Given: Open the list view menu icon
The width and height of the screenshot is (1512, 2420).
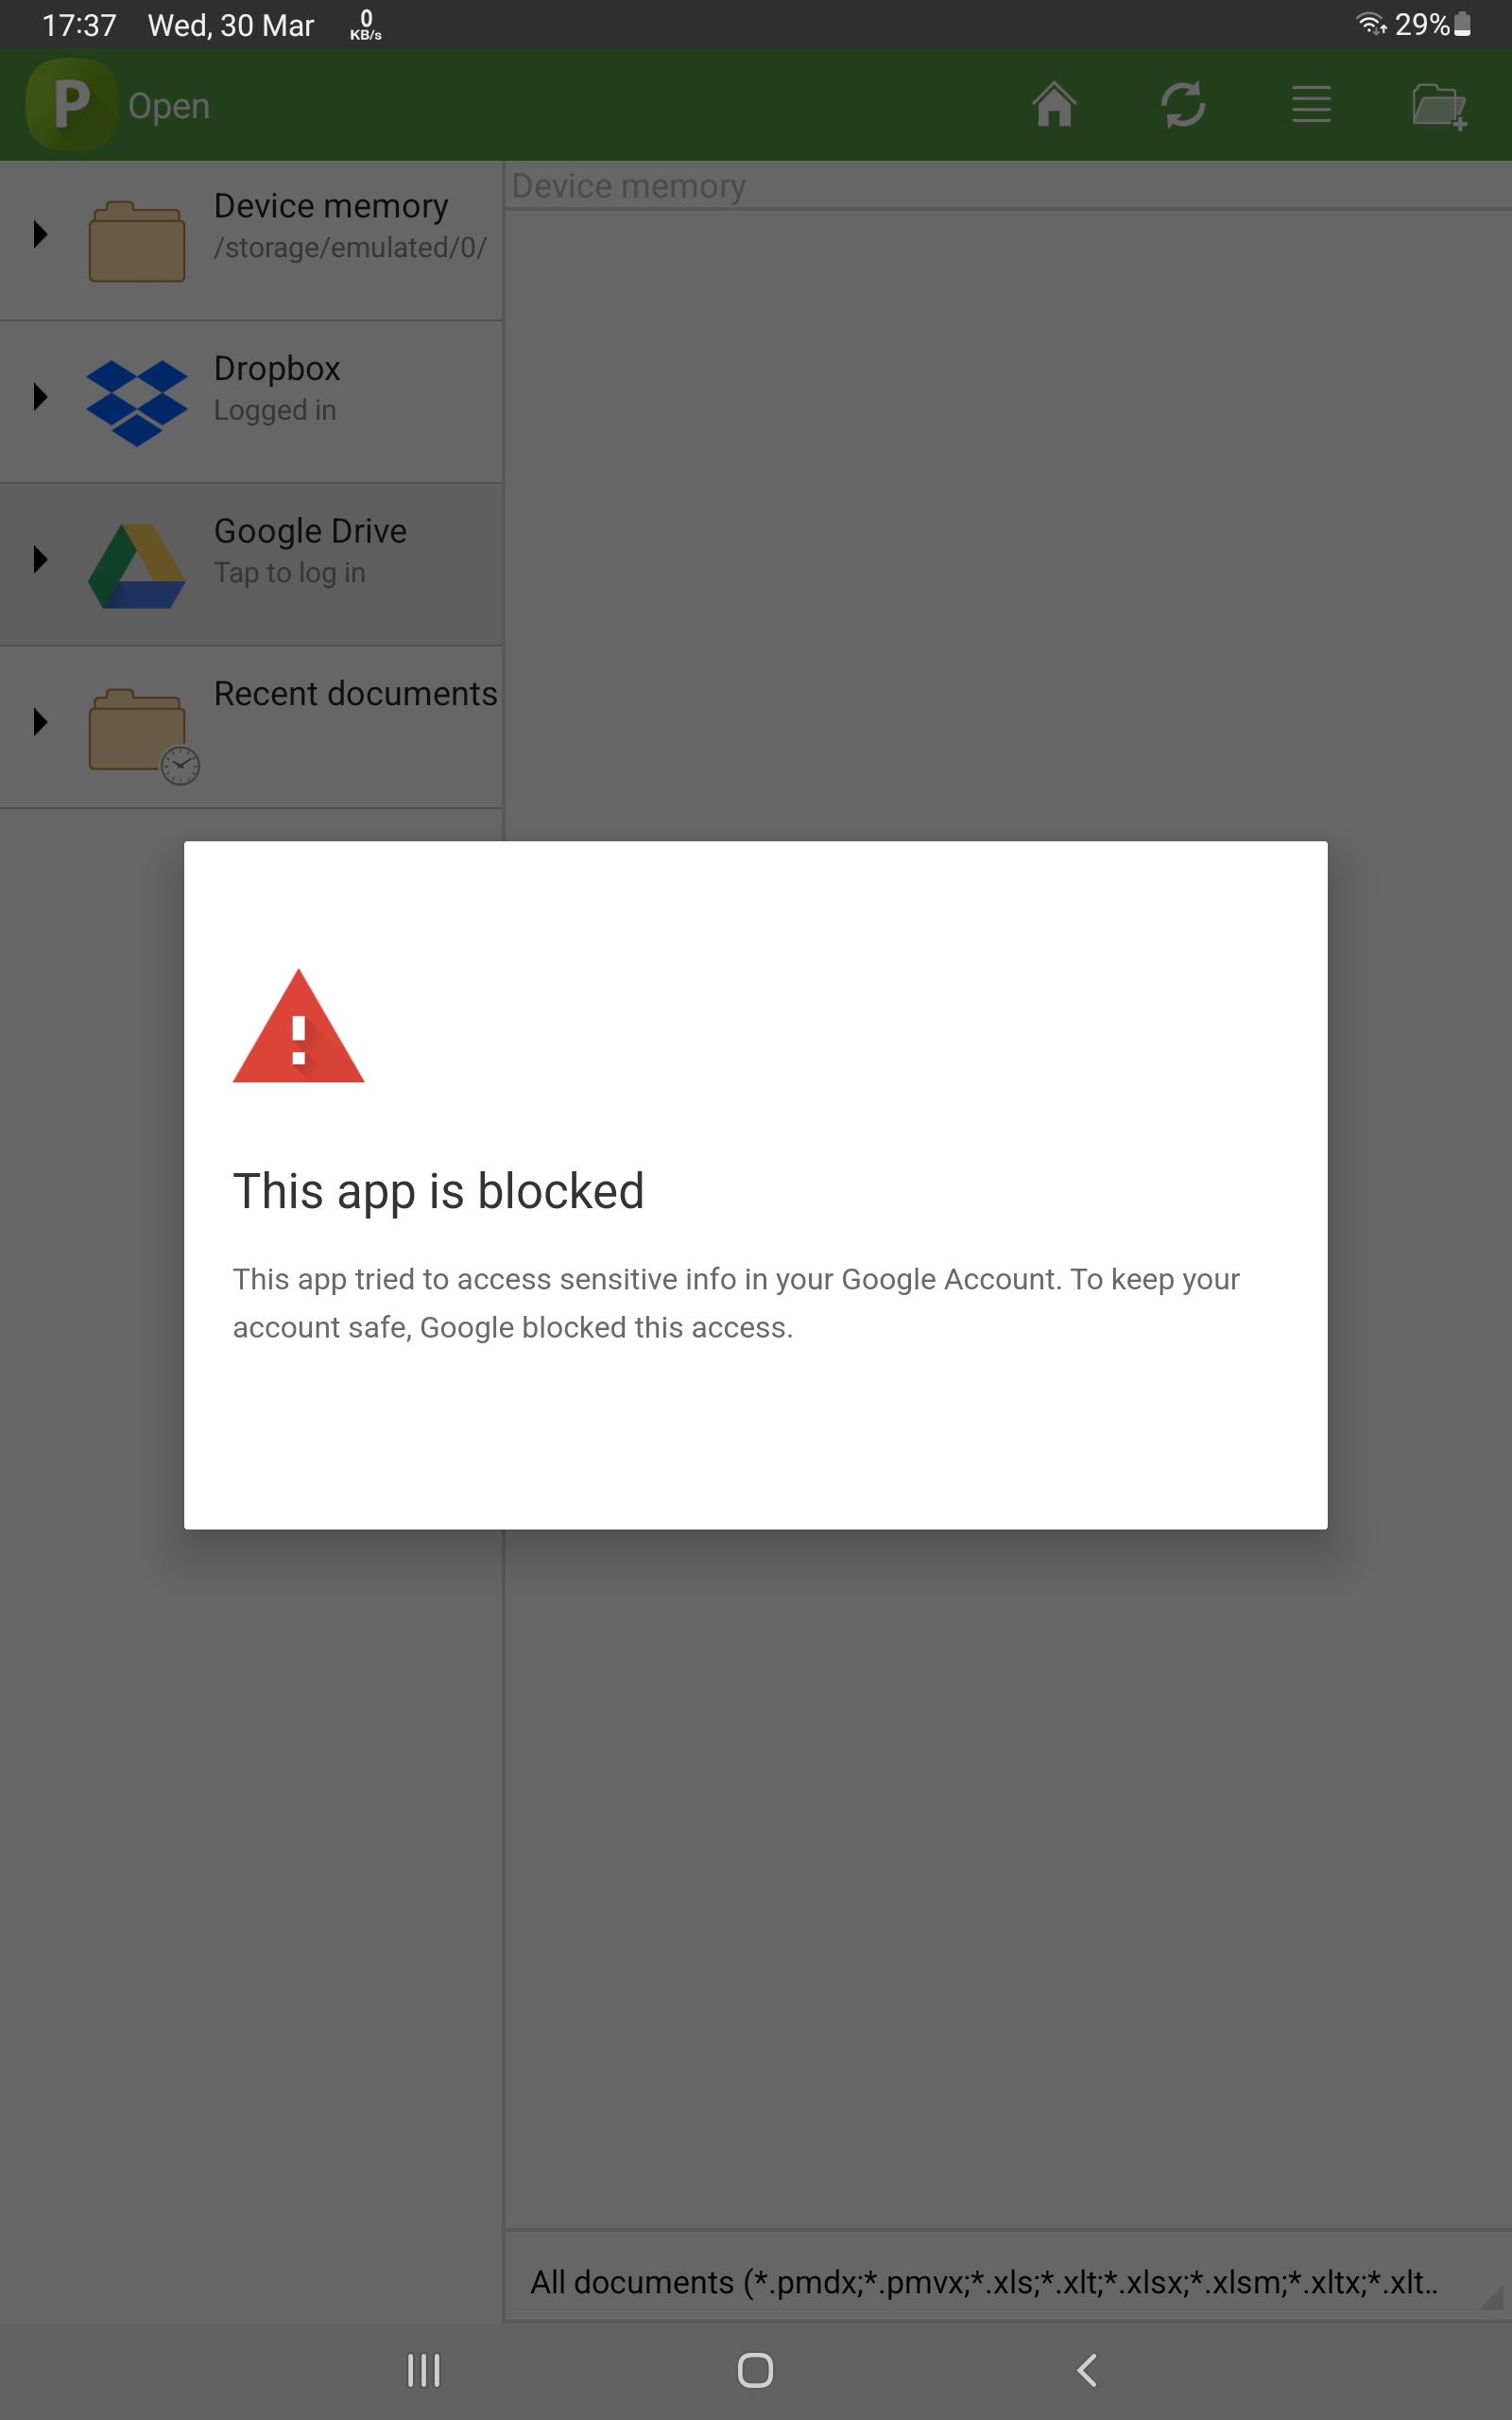Looking at the screenshot, I should coord(1310,105).
